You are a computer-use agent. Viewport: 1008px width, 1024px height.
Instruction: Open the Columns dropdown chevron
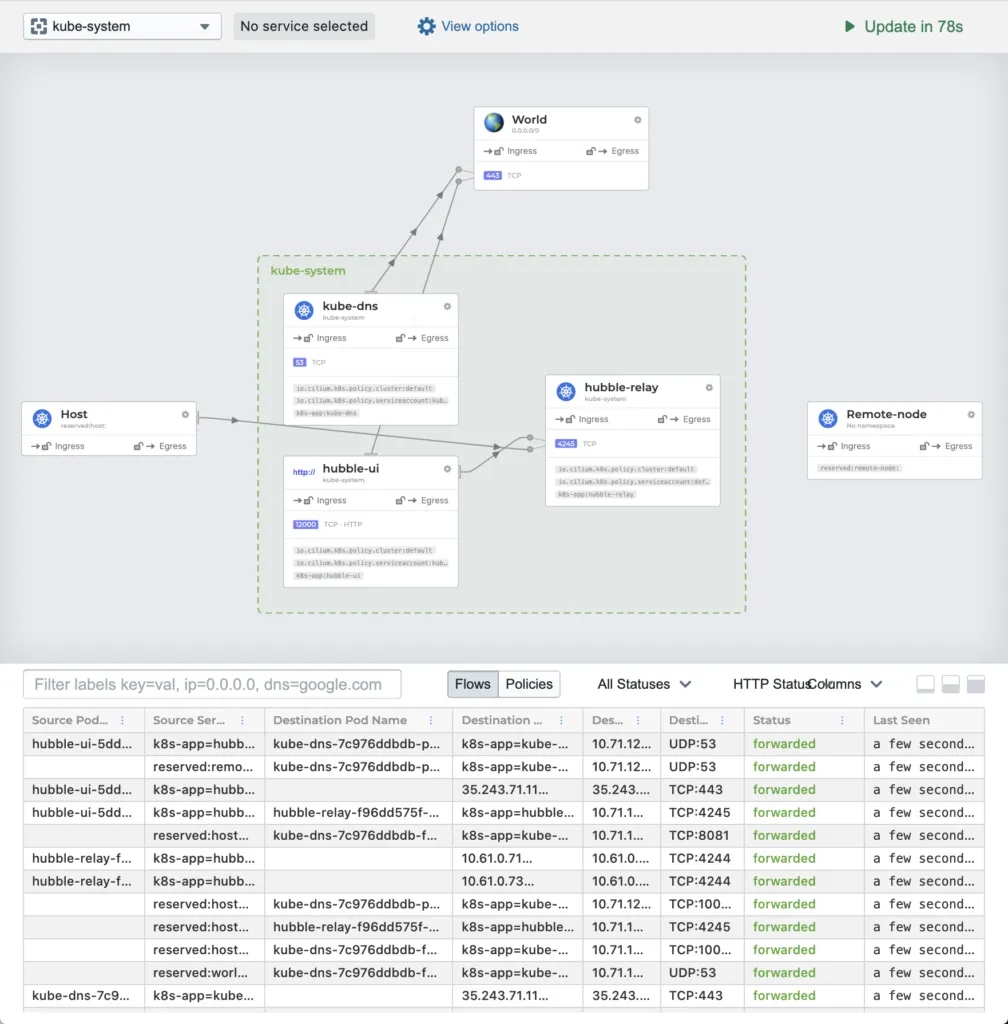tap(877, 684)
